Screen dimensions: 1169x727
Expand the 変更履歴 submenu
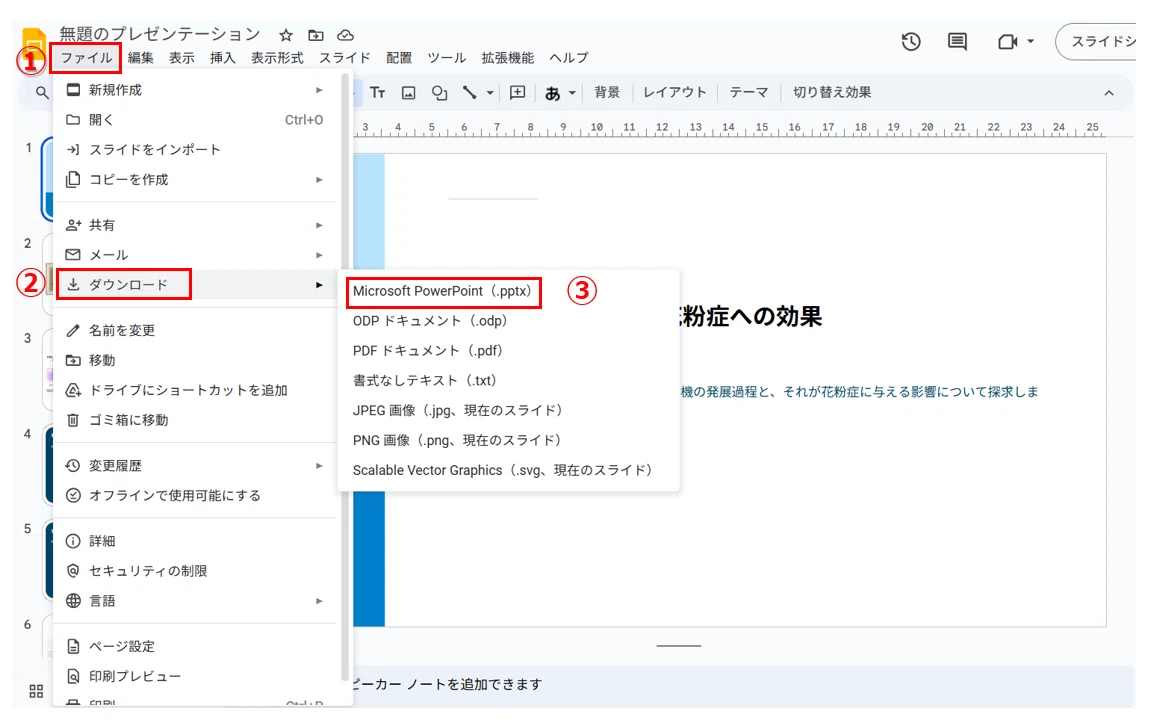tap(197, 465)
